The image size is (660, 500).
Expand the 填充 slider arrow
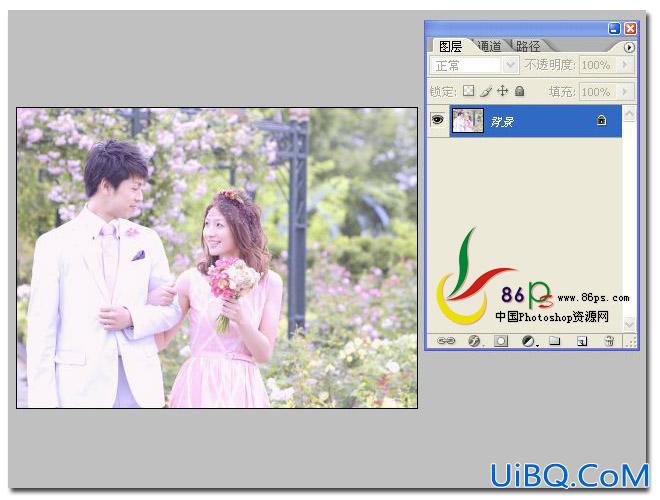tap(625, 91)
